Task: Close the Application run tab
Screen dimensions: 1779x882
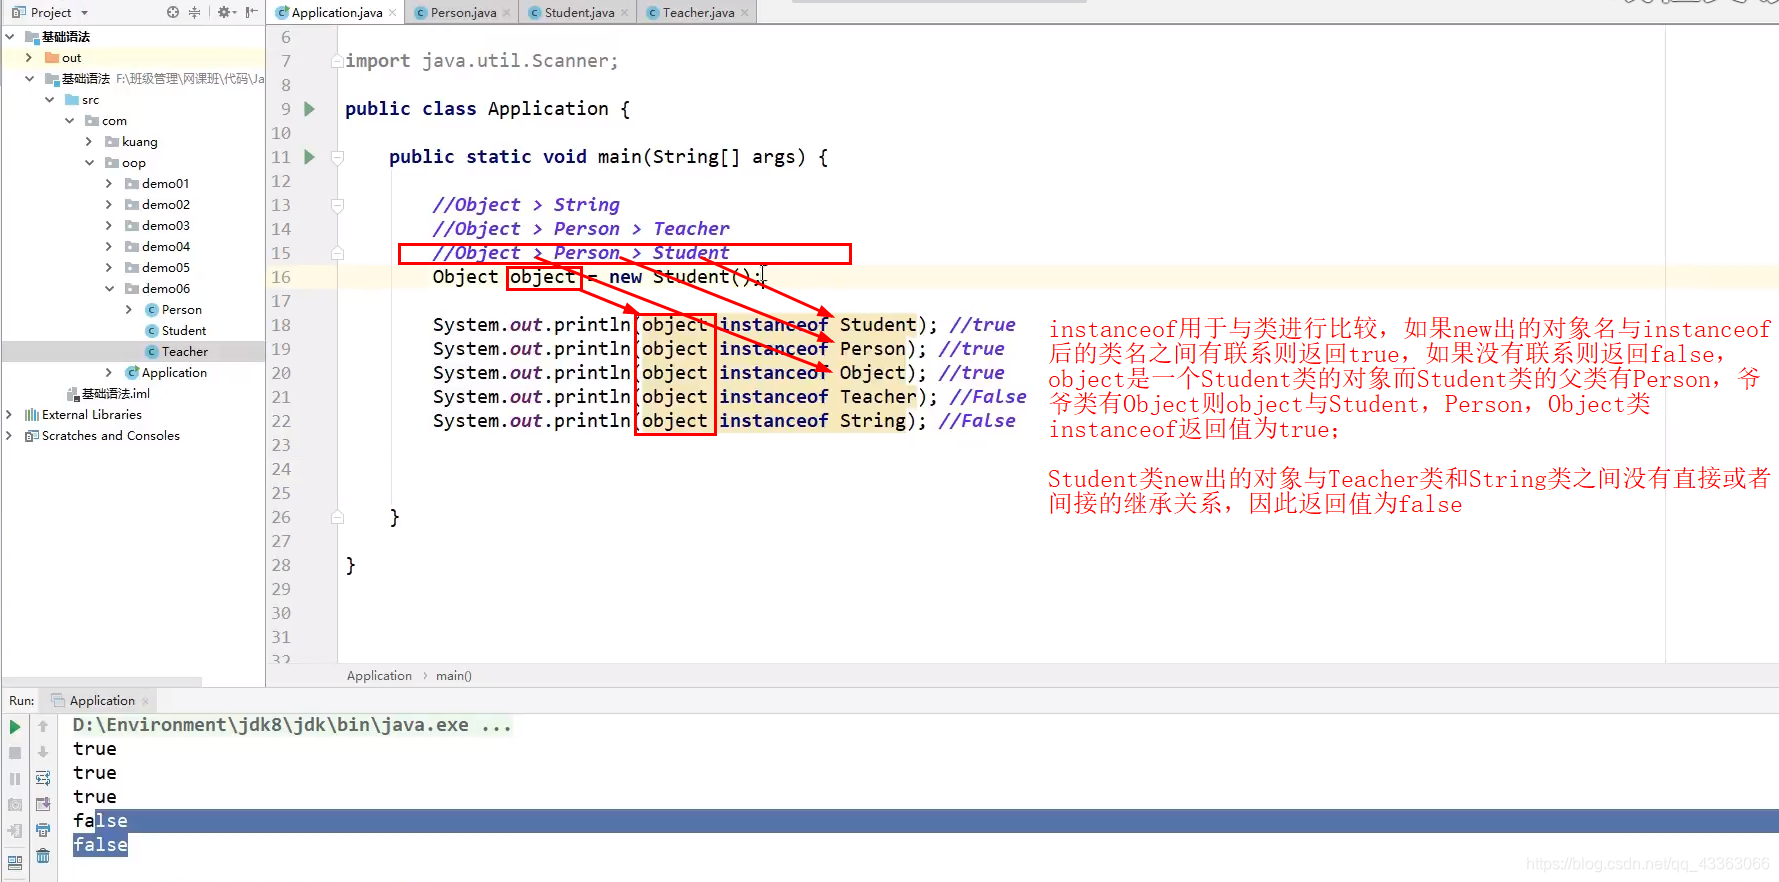Action: pos(146,701)
